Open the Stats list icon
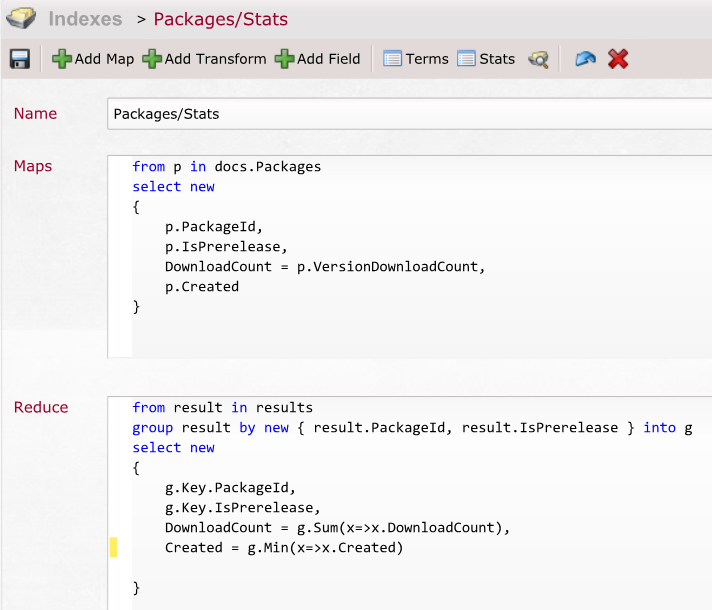The height and width of the screenshot is (610, 712). (x=466, y=59)
